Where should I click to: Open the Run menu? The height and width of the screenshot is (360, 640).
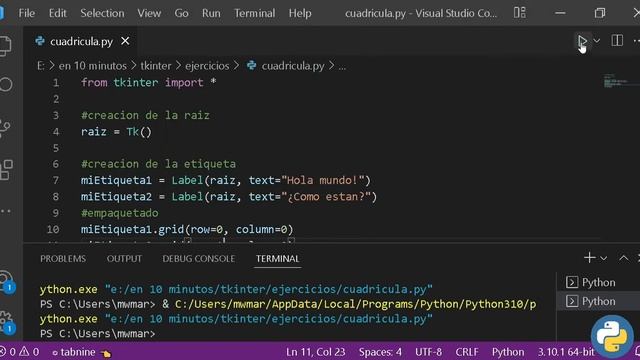tap(211, 13)
